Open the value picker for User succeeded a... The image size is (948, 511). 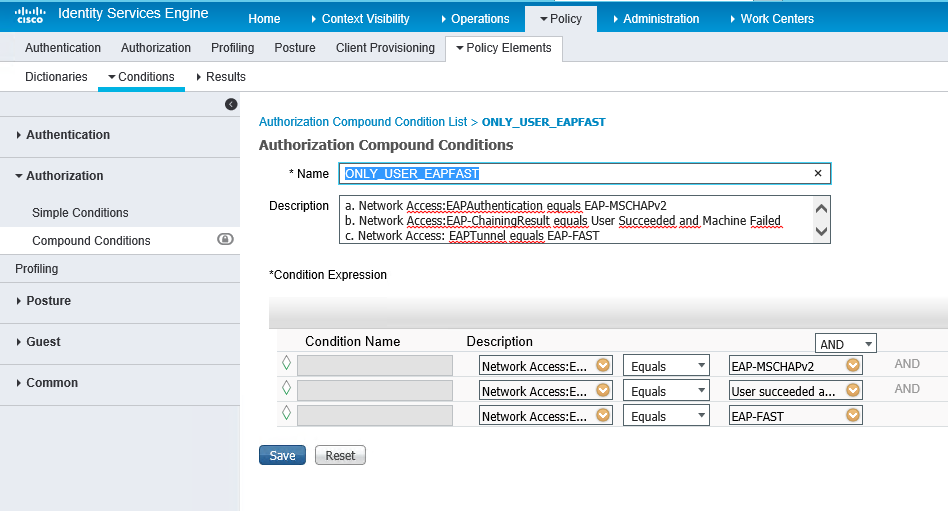pyautogui.click(x=853, y=390)
